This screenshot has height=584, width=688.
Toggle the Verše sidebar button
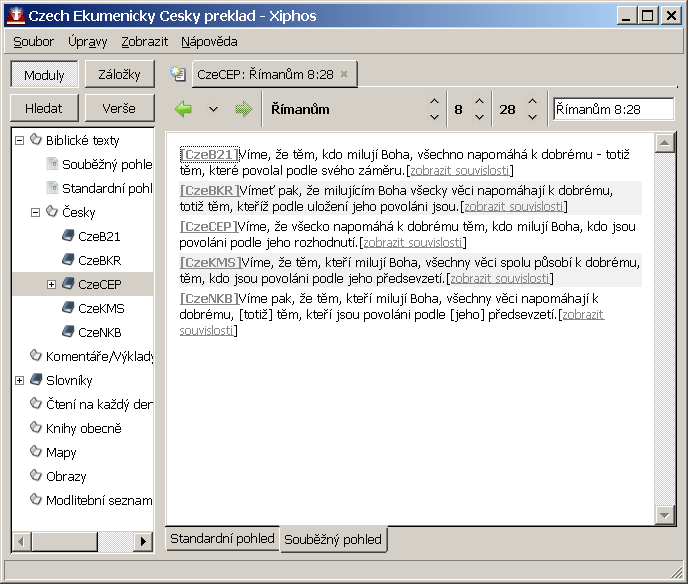[119, 108]
